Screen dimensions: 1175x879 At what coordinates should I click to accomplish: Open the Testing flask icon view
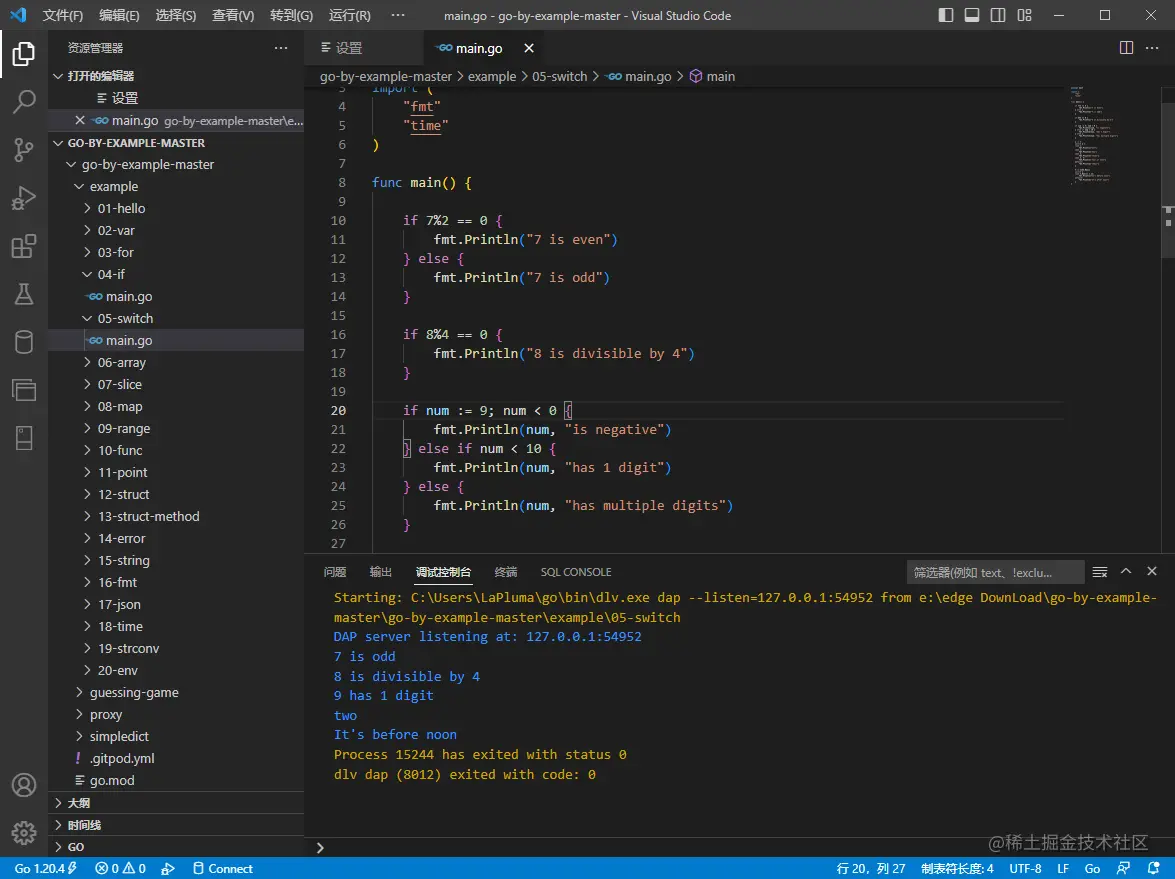click(24, 294)
